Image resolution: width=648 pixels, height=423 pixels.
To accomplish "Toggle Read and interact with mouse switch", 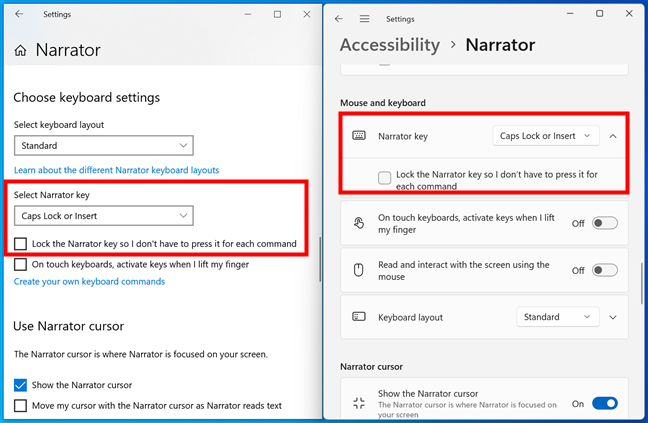I will pos(605,270).
